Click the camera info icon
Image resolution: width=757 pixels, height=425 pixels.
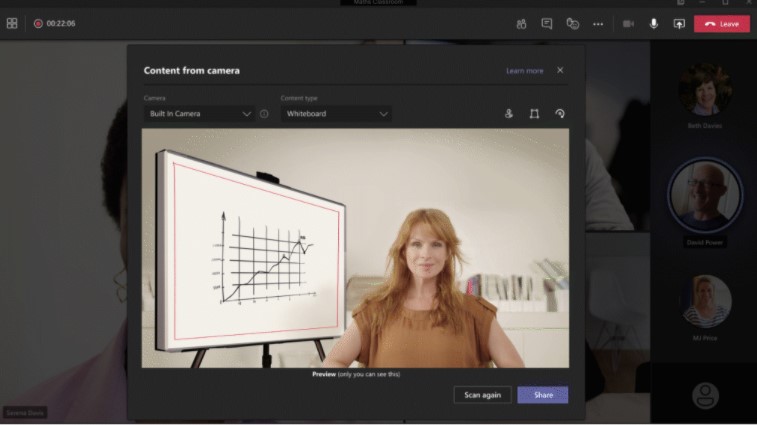click(x=264, y=114)
